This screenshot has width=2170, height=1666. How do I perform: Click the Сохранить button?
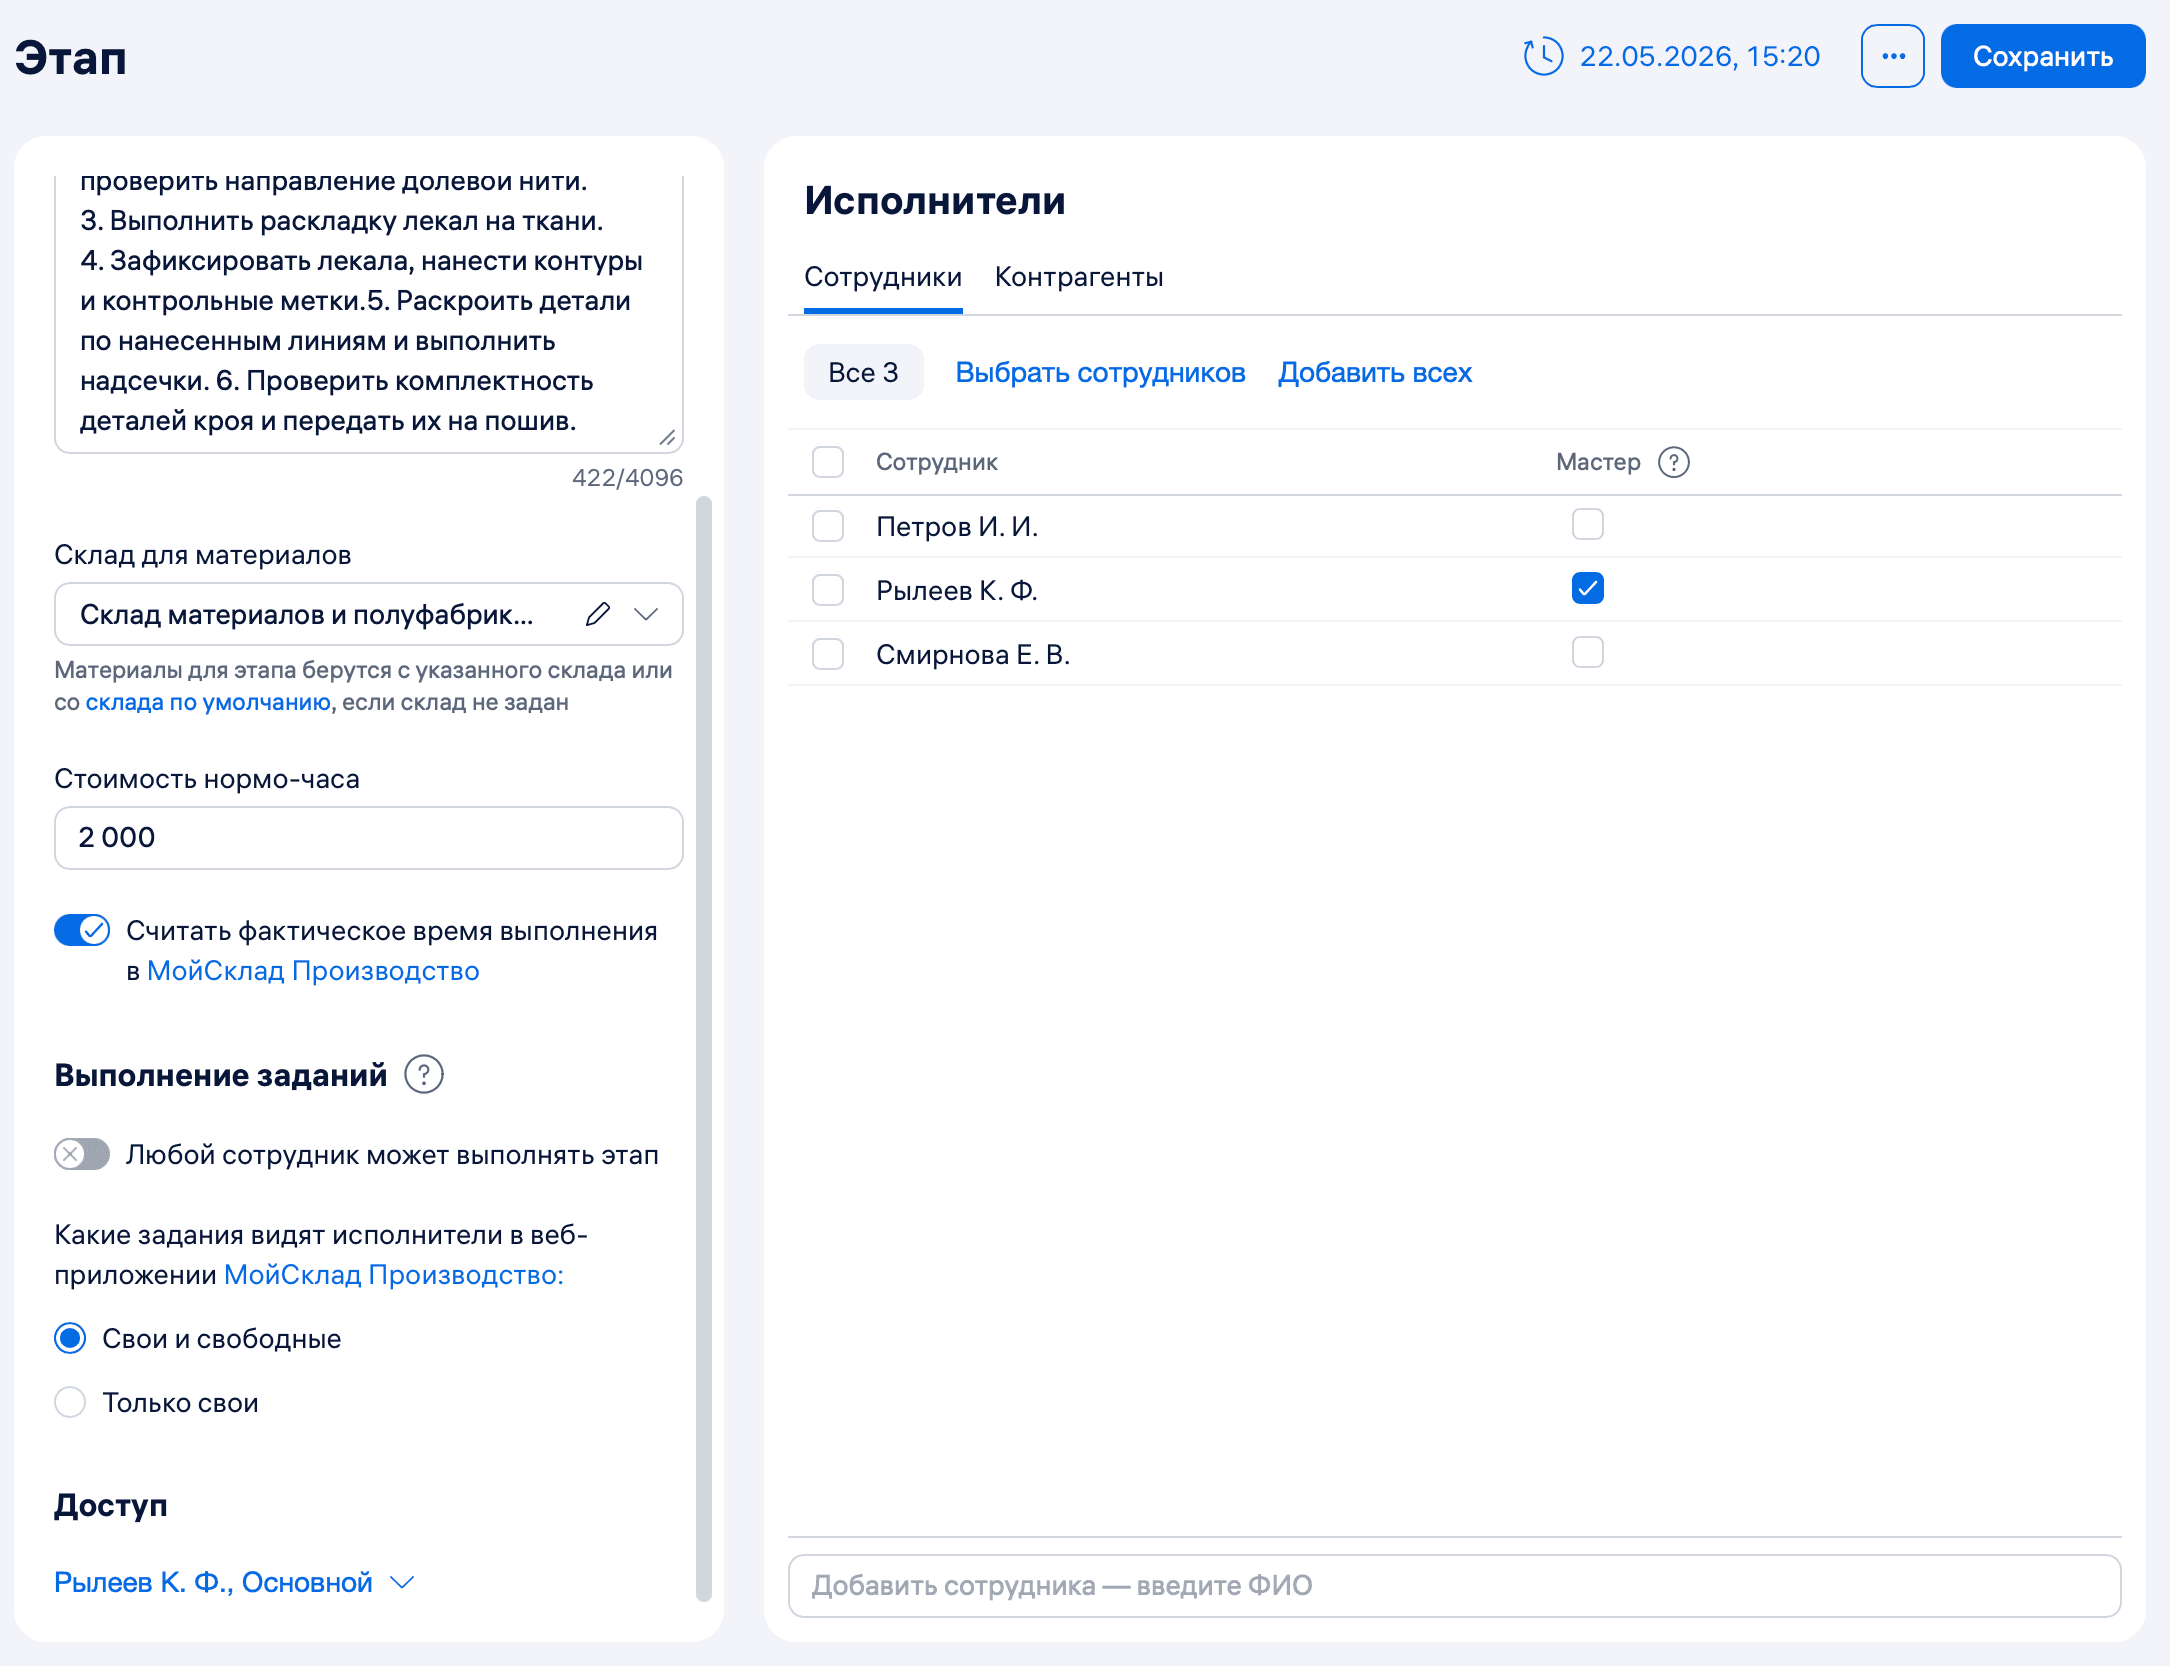point(2042,56)
